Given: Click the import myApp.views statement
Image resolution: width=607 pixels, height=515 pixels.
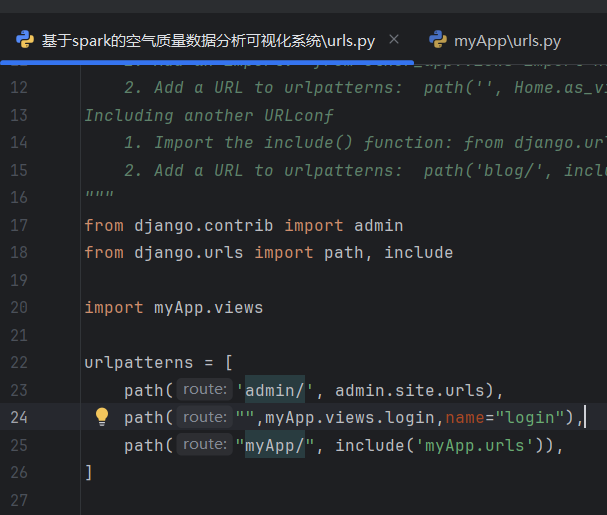Looking at the screenshot, I should click(x=173, y=307).
